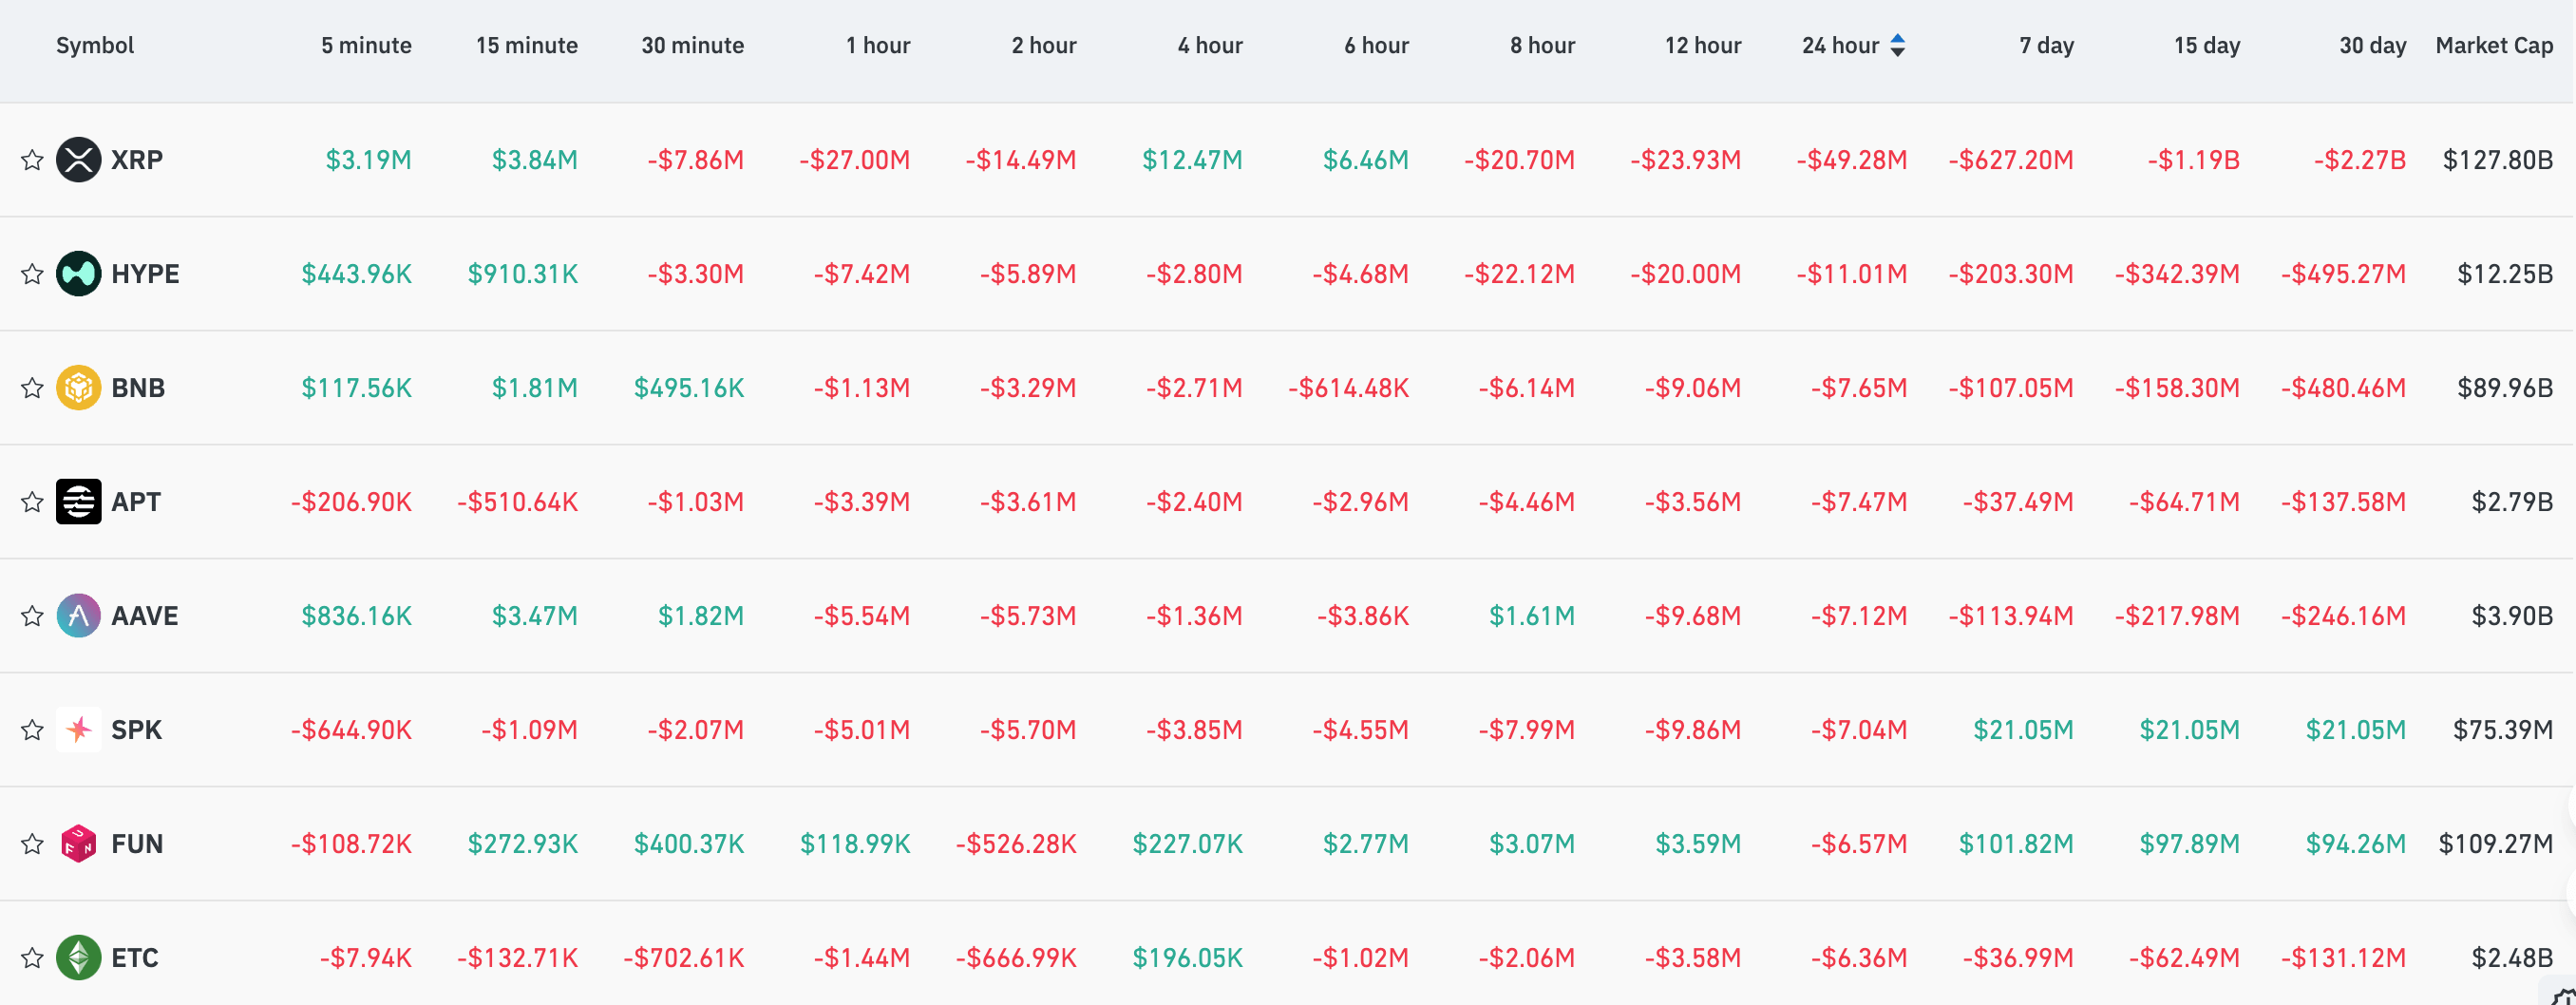
Task: Click the HYPE coin logo icon
Action: [78, 274]
